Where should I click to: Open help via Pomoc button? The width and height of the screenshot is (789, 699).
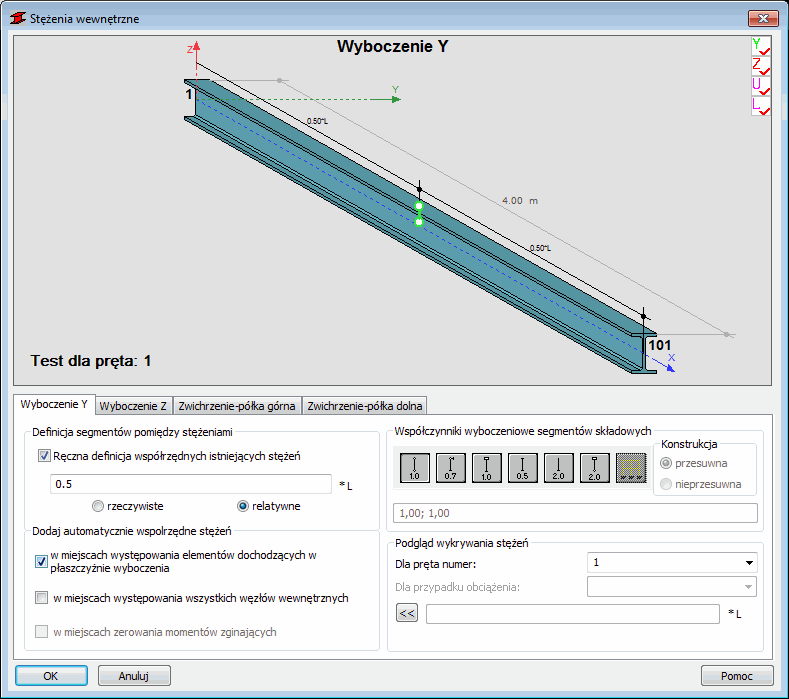click(x=737, y=676)
